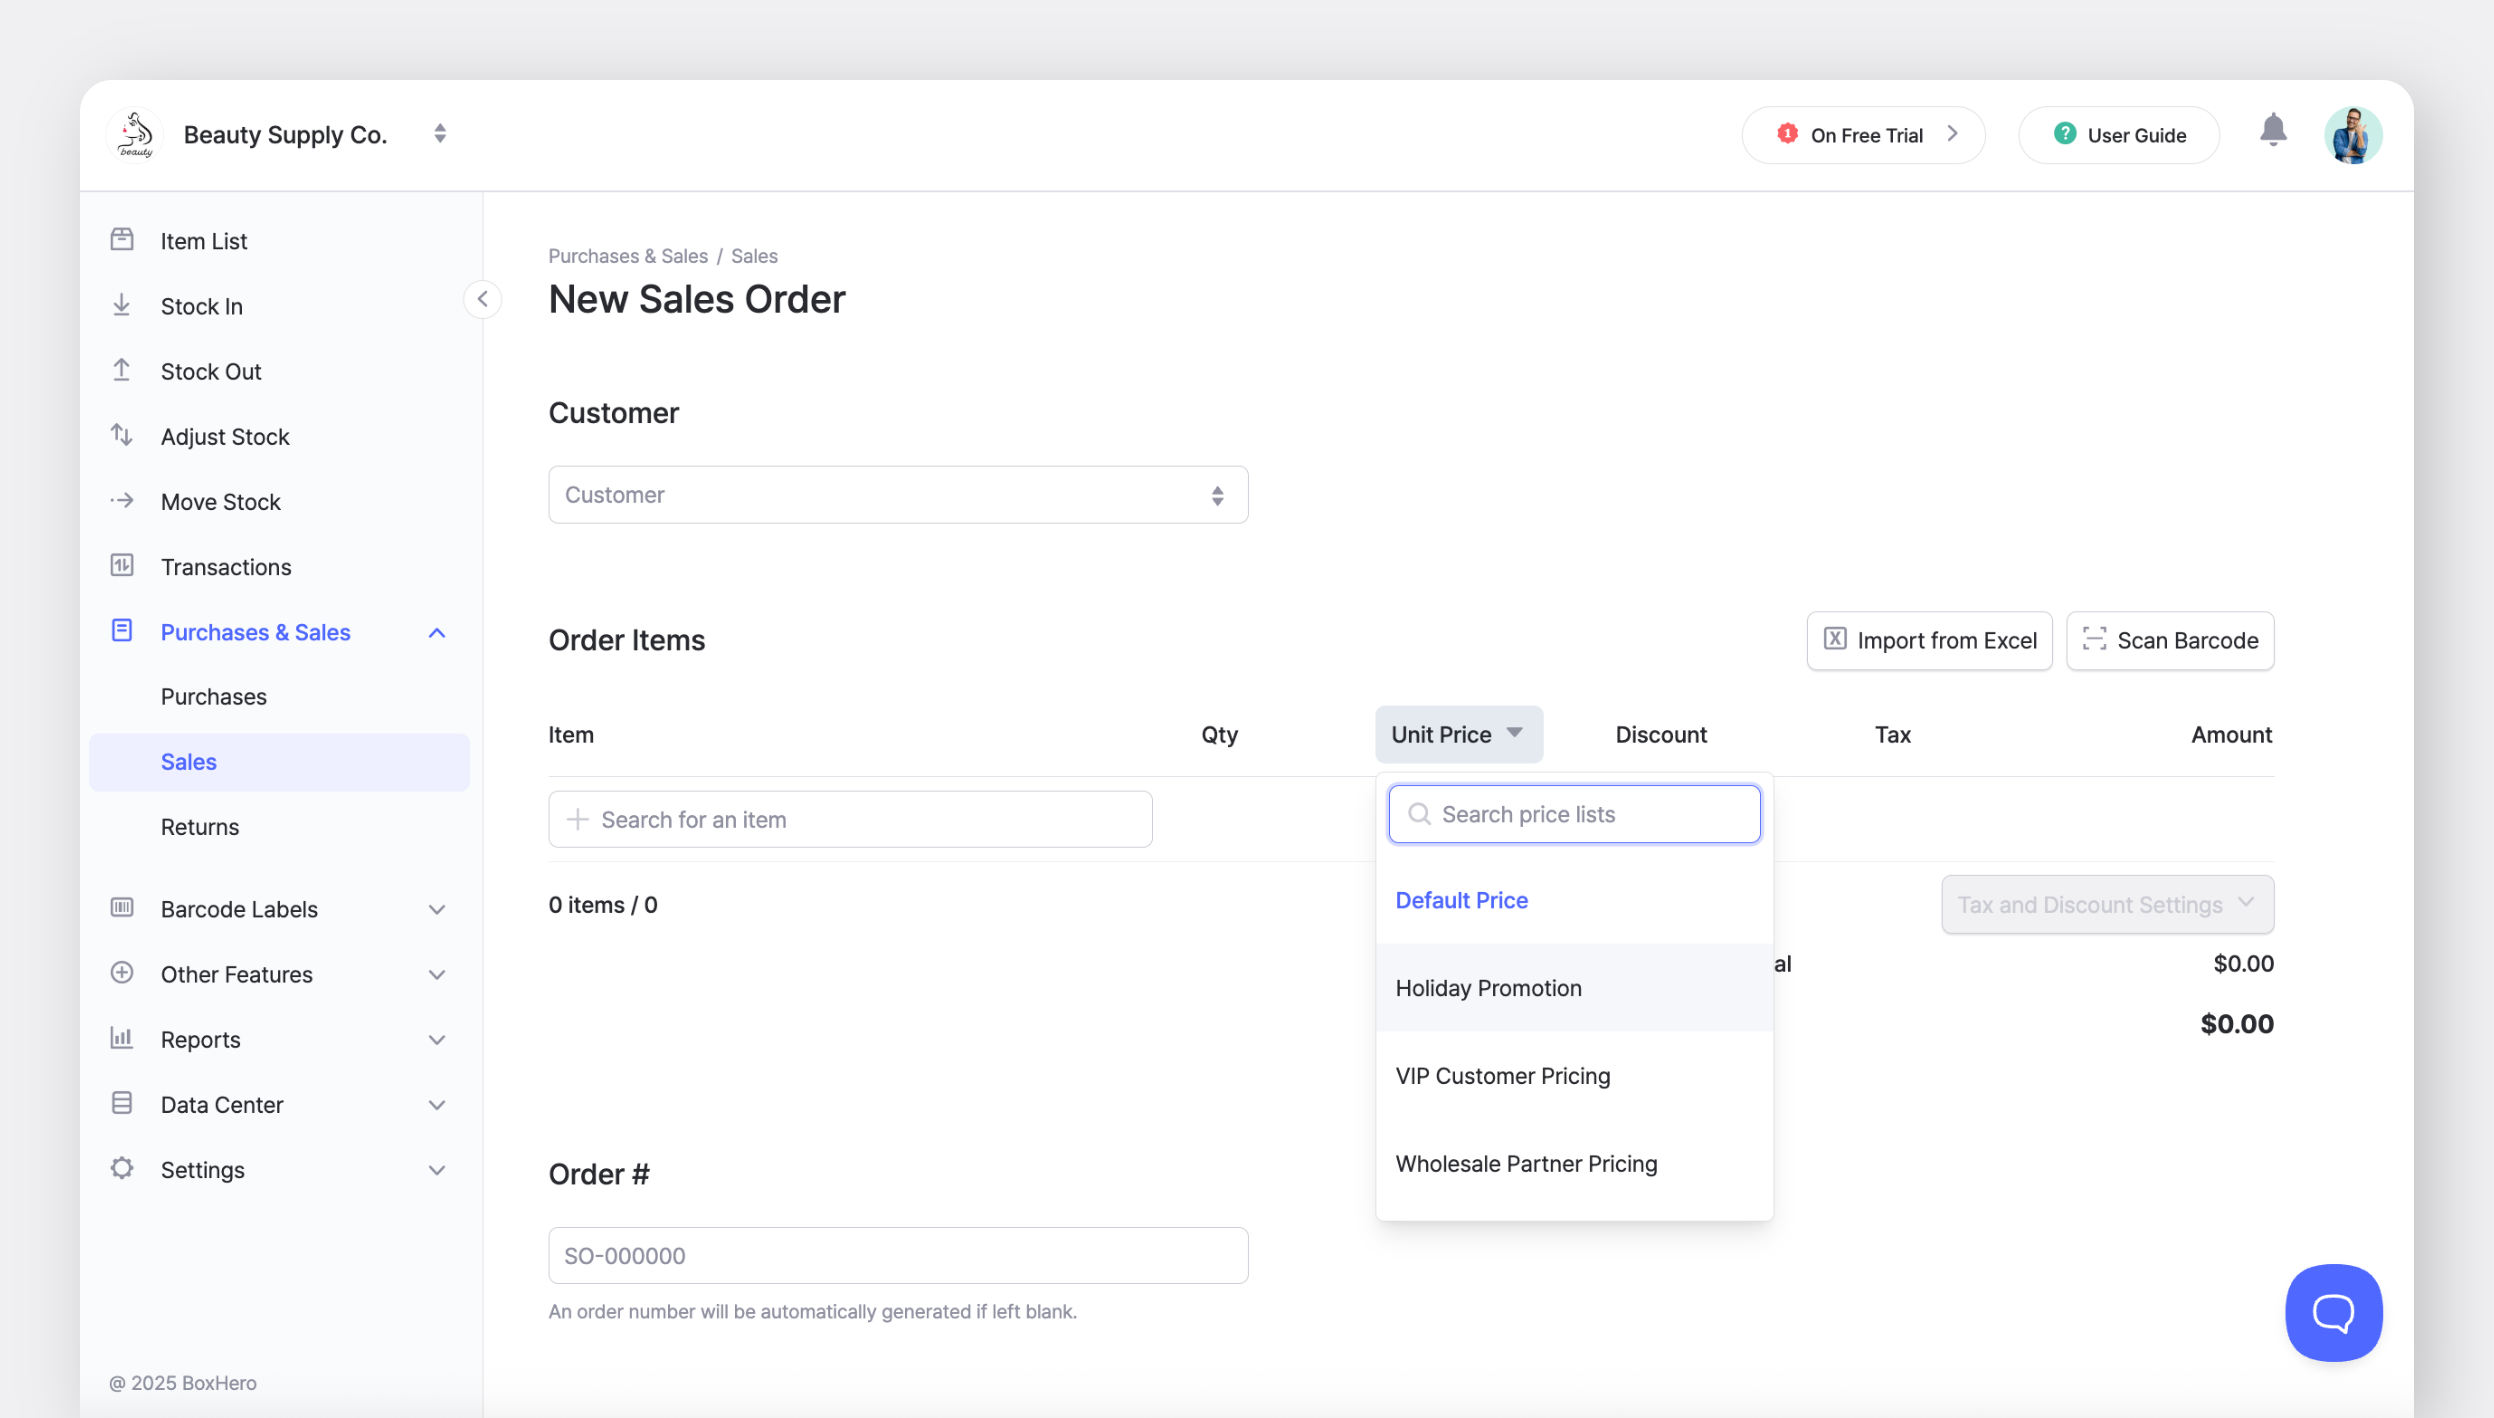
Task: Click the notification bell icon
Action: click(x=2273, y=131)
